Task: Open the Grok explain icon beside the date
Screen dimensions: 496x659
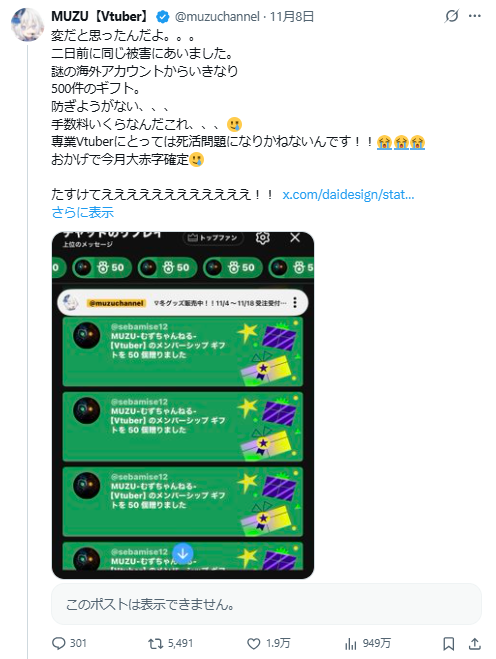Action: click(x=451, y=16)
